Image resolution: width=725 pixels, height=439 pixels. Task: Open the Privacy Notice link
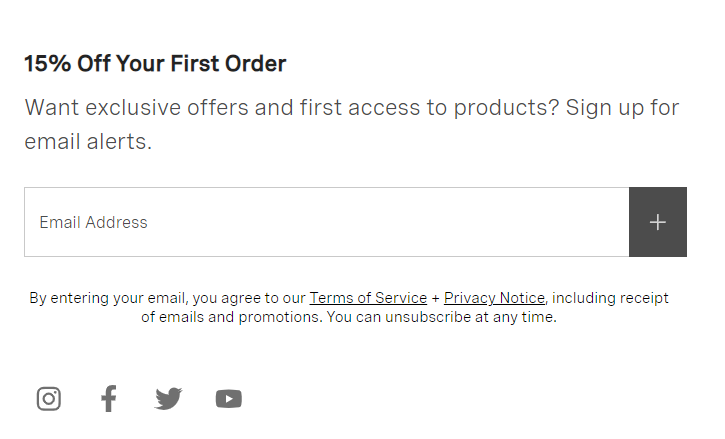tap(494, 298)
